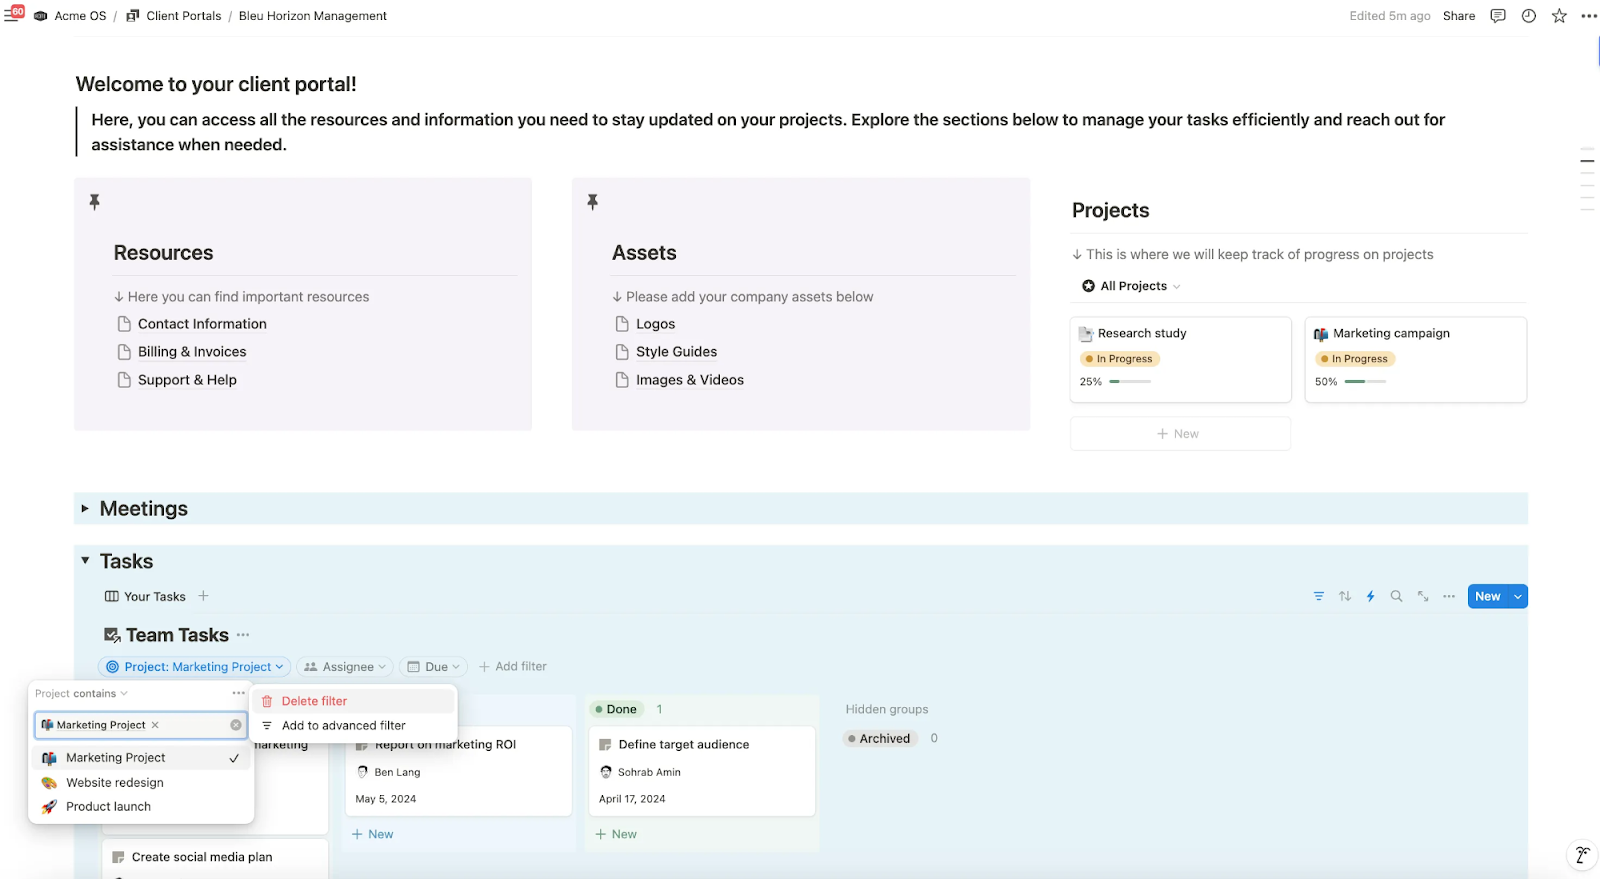Click the Share button
The image size is (1600, 879).
pyautogui.click(x=1459, y=16)
